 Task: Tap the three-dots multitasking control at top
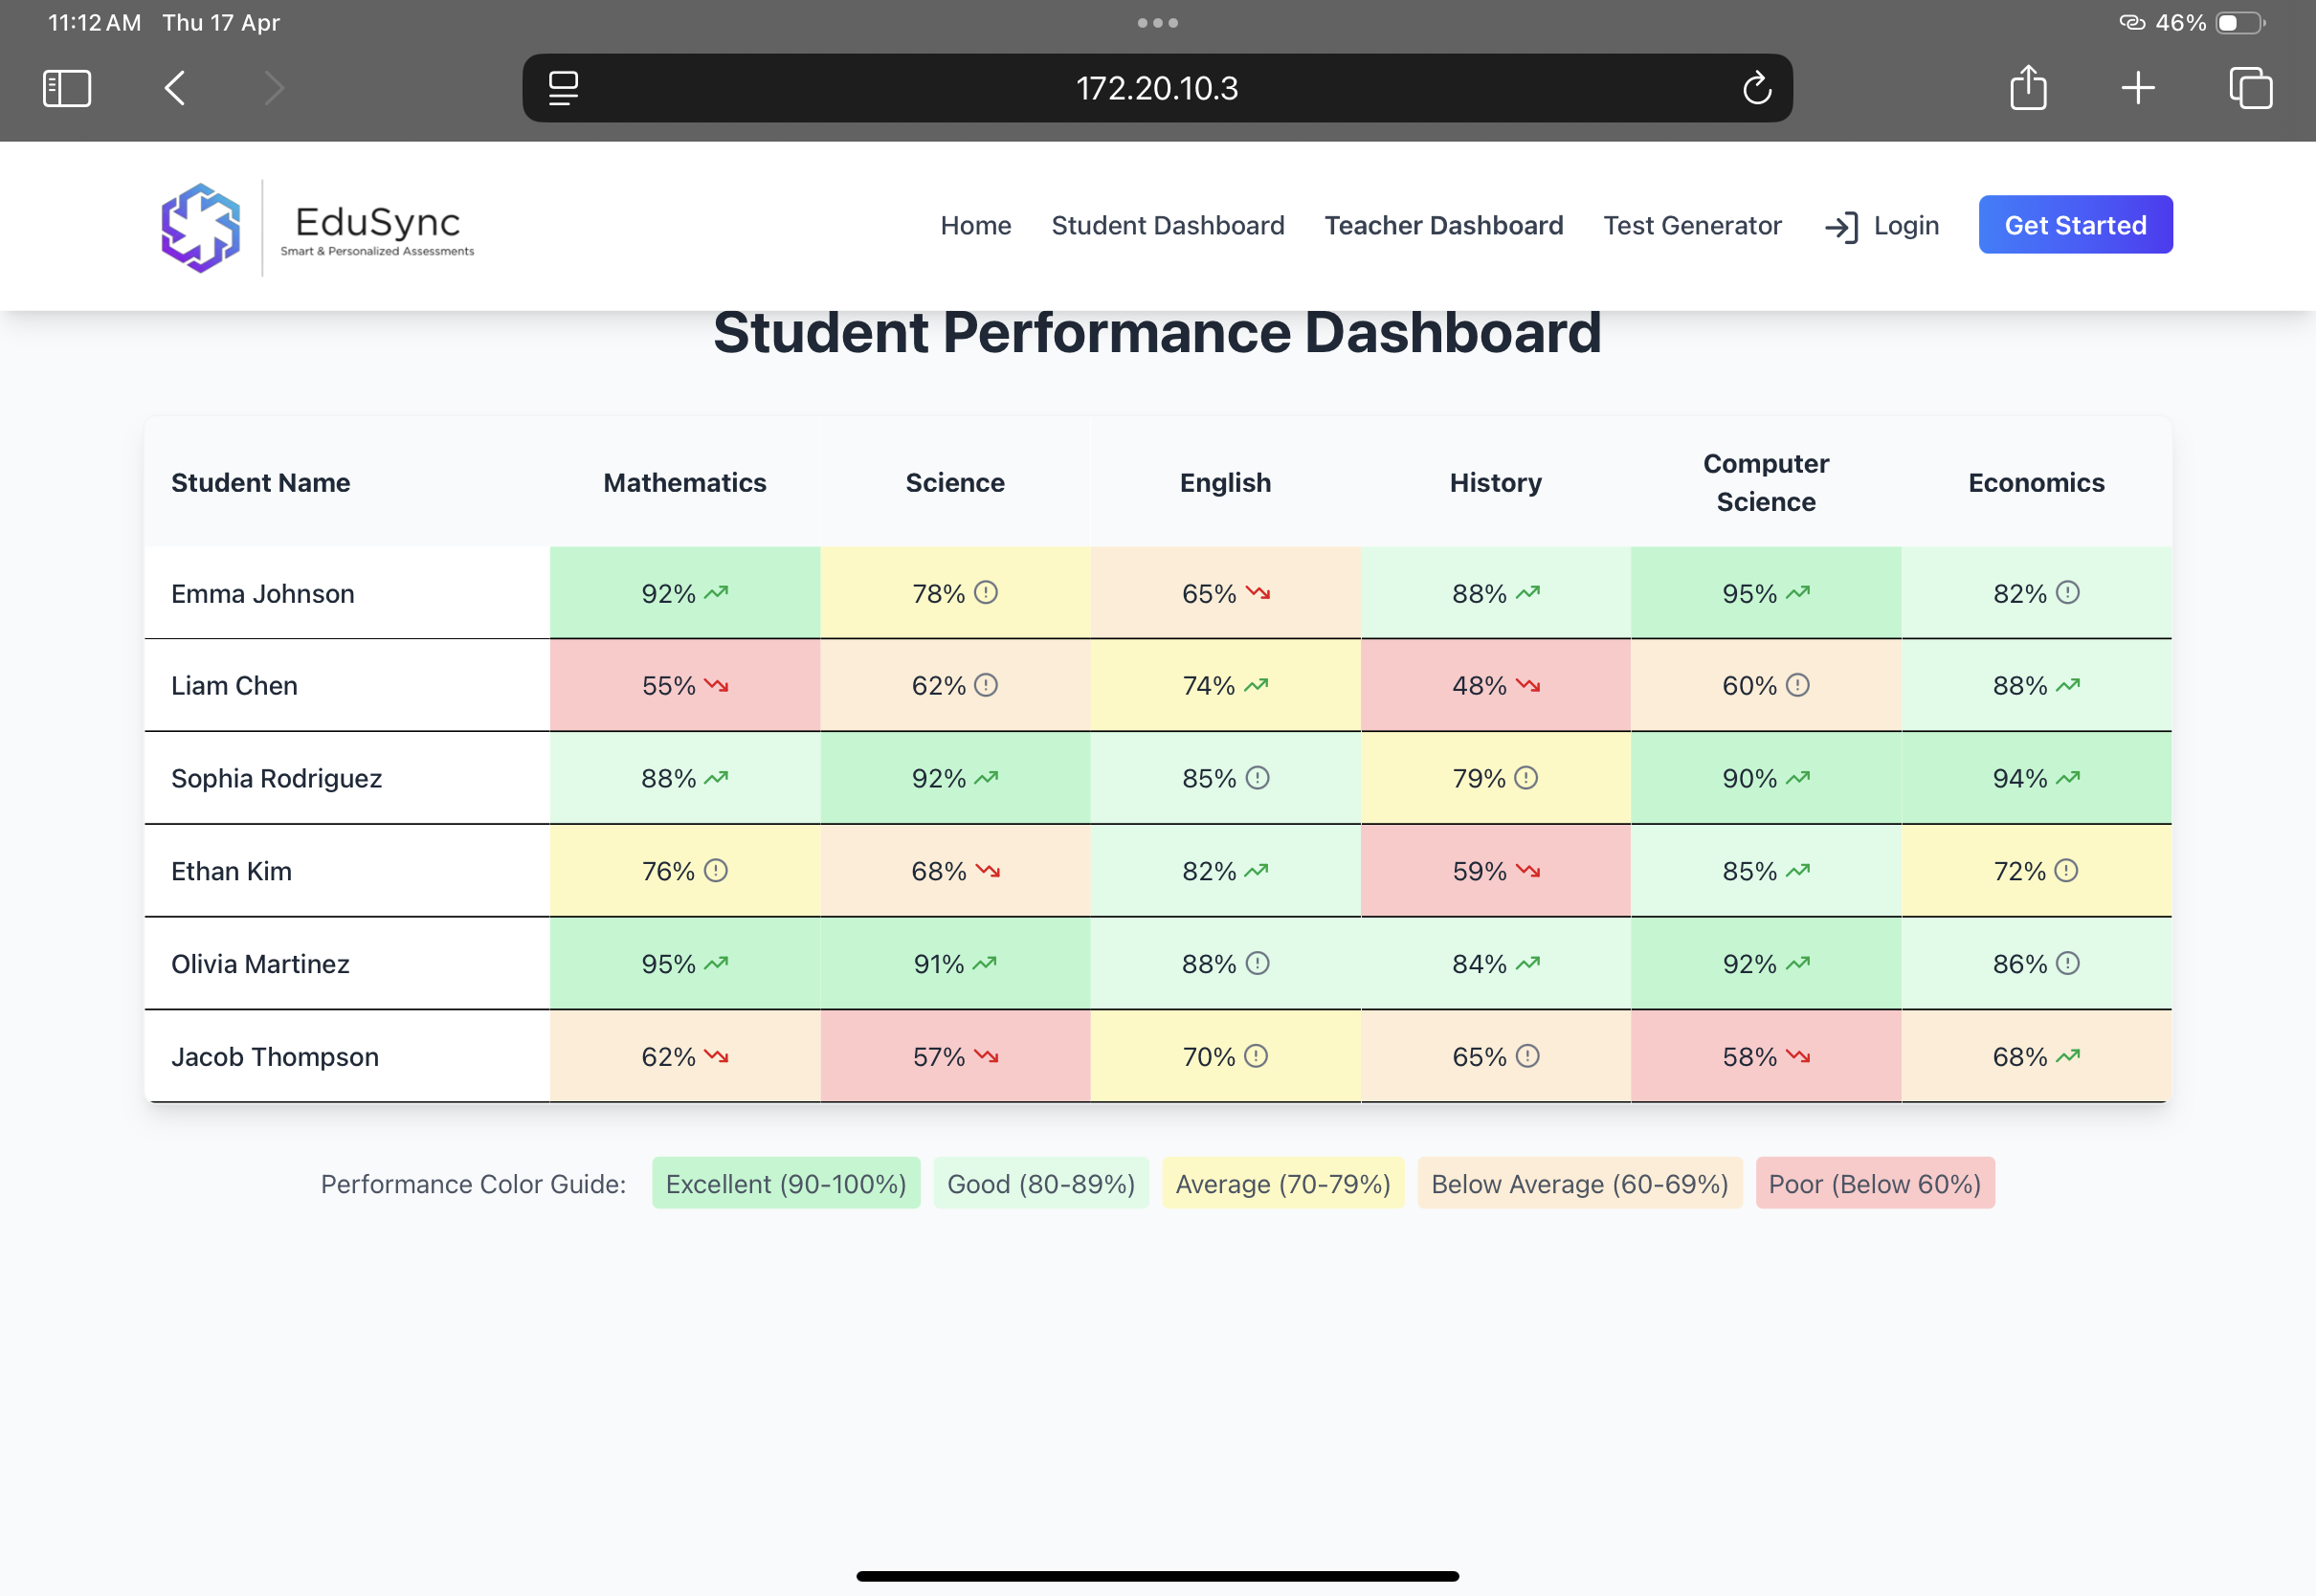(x=1157, y=22)
